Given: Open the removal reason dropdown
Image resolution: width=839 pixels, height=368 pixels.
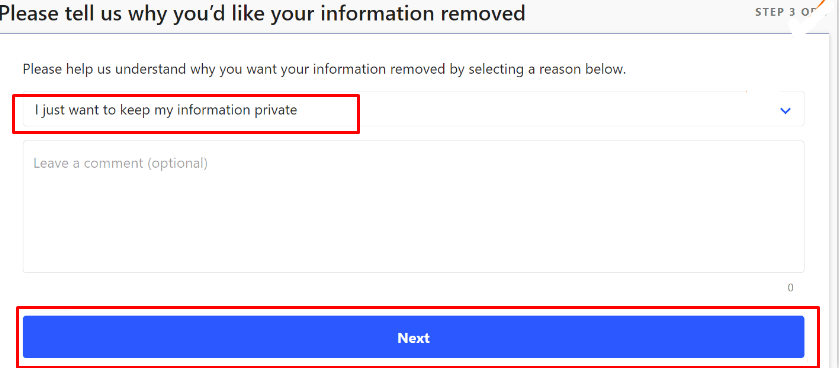Looking at the screenshot, I should pos(413,109).
